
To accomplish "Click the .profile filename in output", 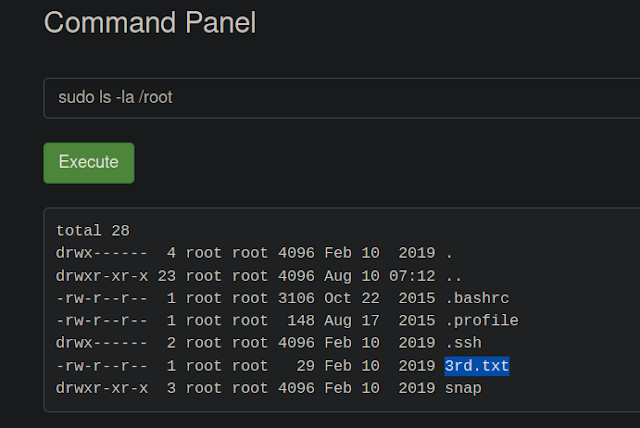I will (x=482, y=321).
